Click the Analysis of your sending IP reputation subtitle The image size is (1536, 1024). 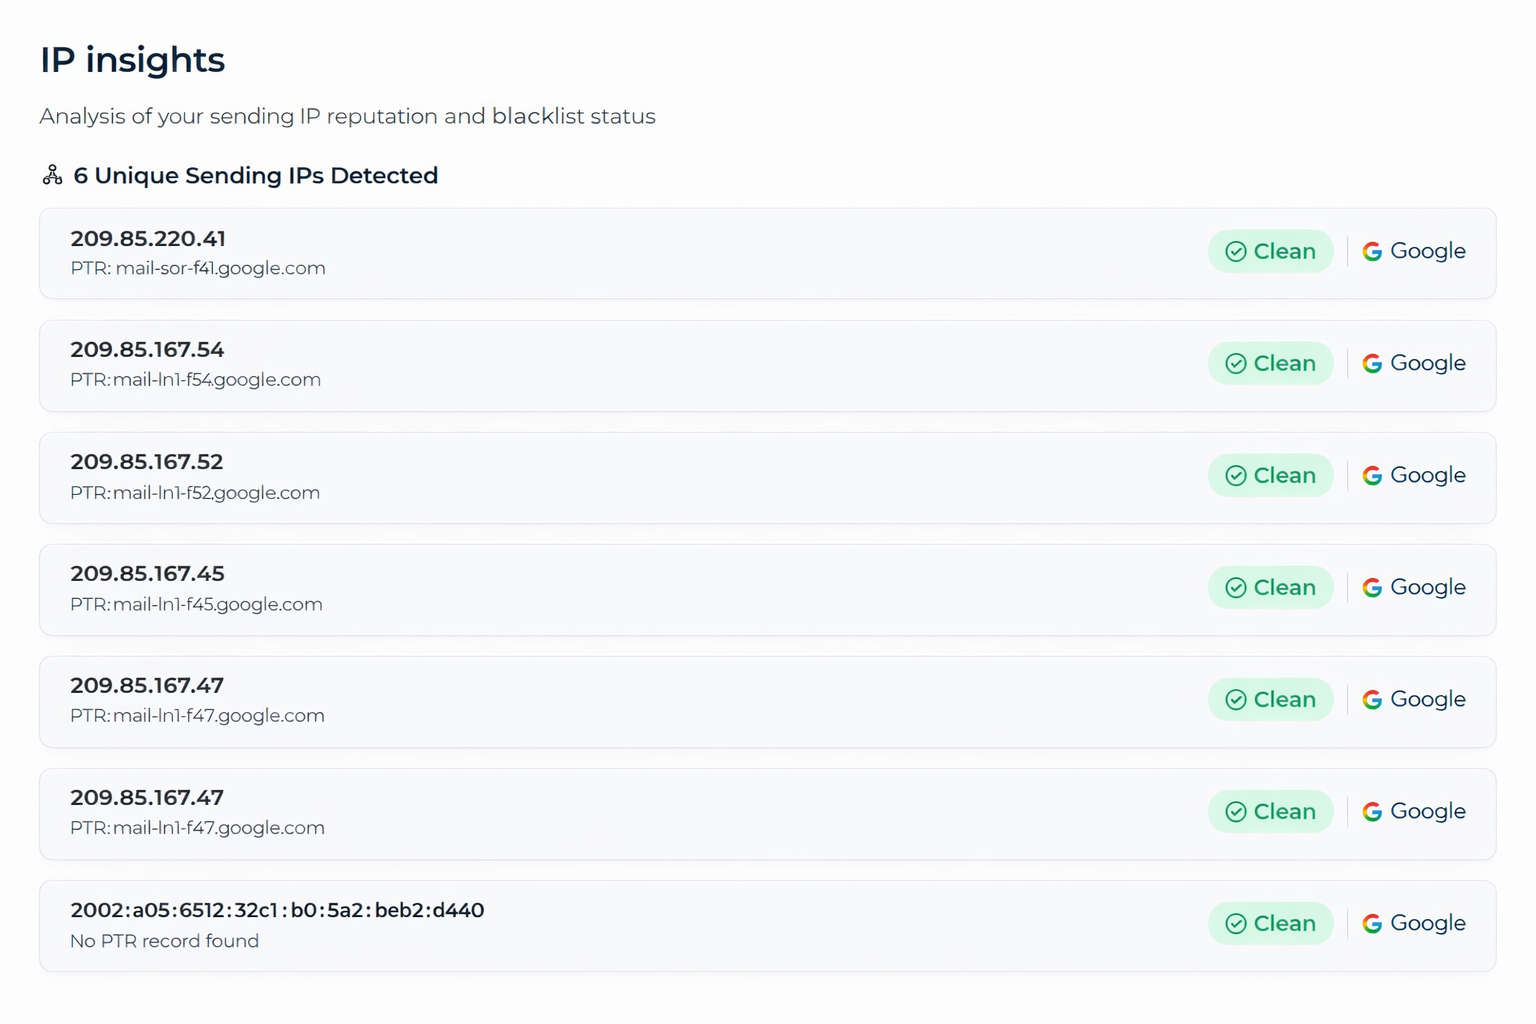point(347,116)
